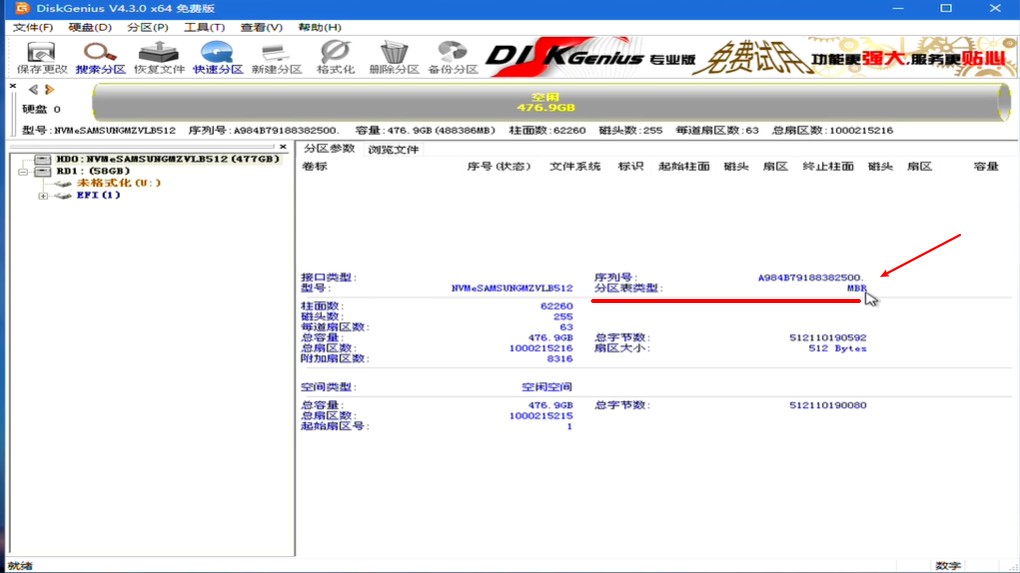Open the Disk (硬盘) menu
This screenshot has height=573, width=1020.
[90, 27]
